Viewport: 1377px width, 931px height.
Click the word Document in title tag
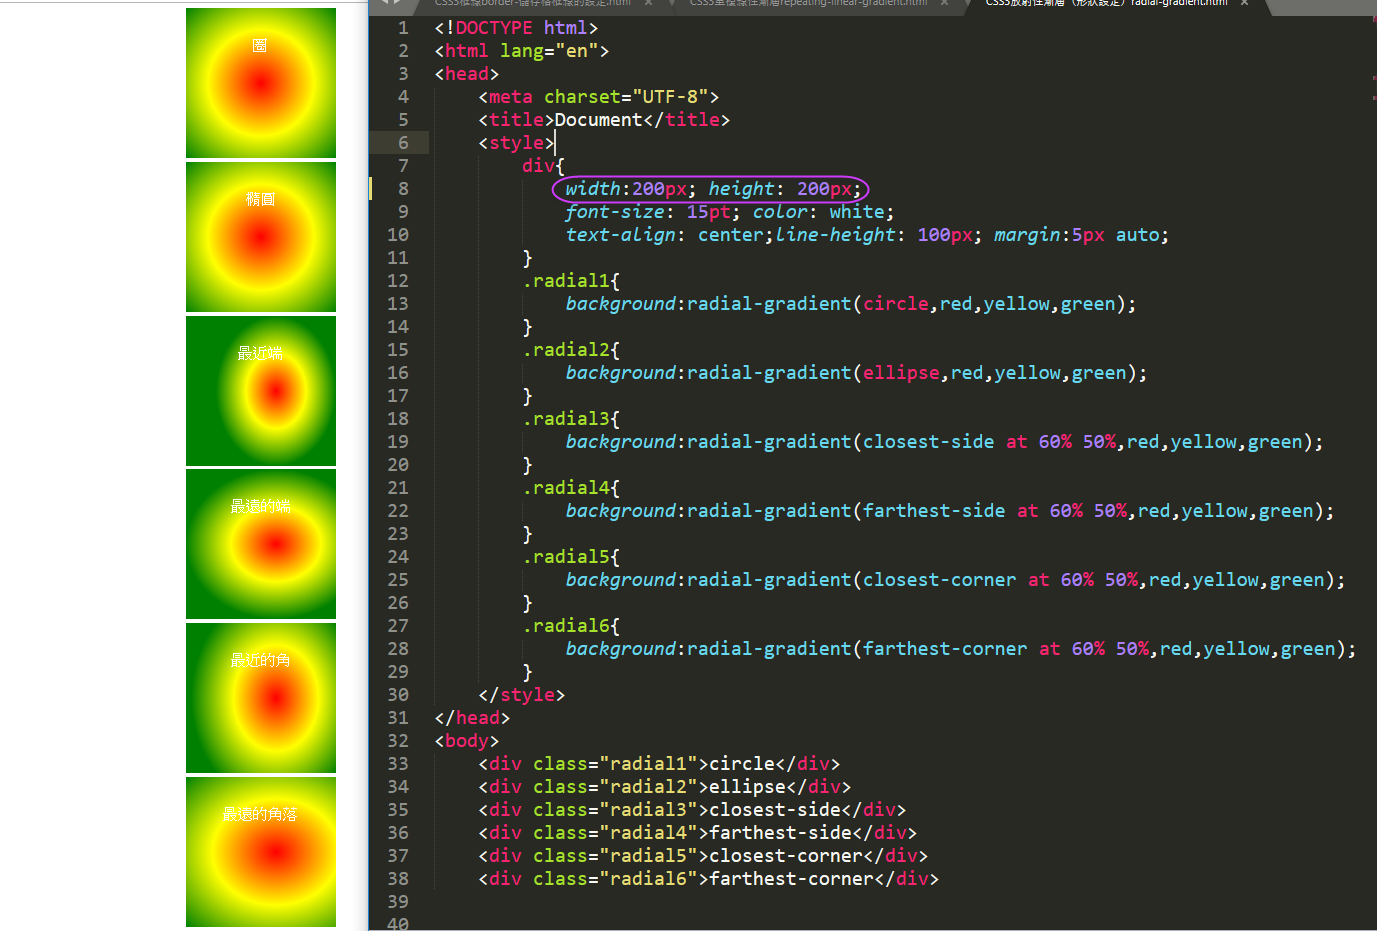[x=598, y=120]
